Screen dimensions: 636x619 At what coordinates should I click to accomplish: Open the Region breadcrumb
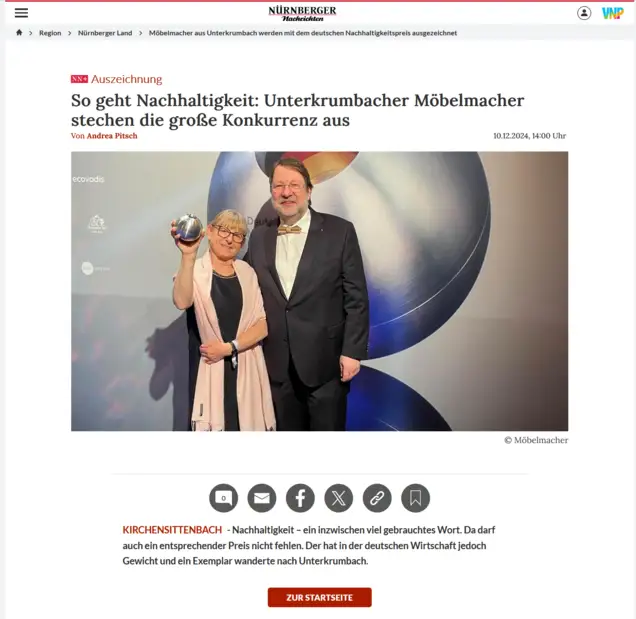coord(50,33)
